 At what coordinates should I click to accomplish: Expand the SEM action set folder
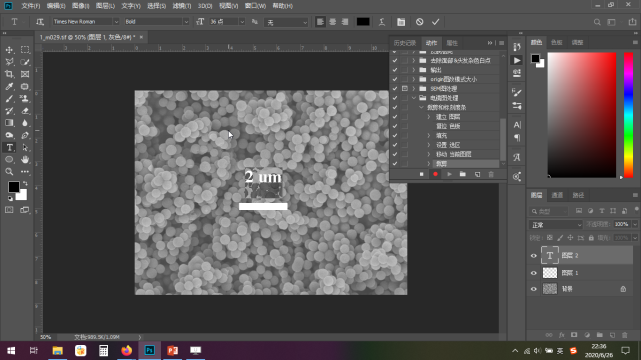click(x=414, y=89)
